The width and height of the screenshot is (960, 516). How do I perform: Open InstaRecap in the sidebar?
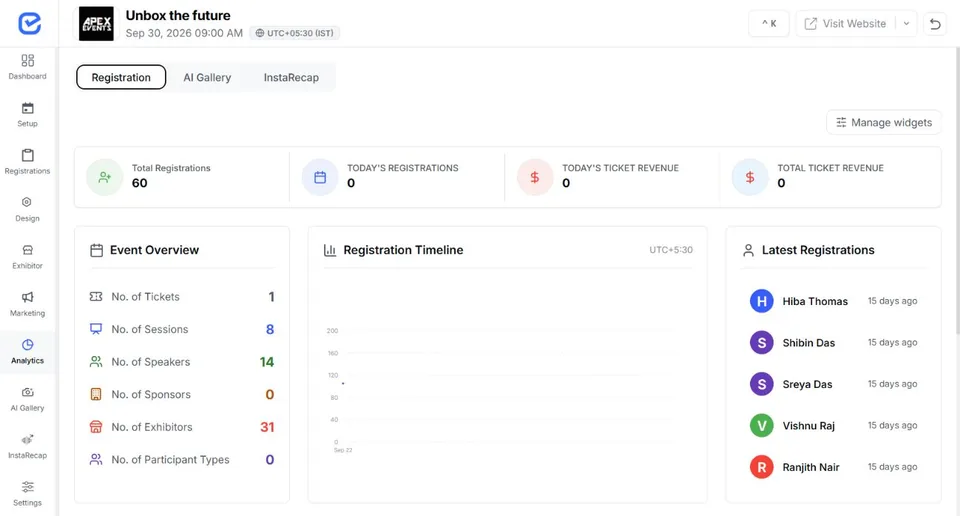point(28,446)
